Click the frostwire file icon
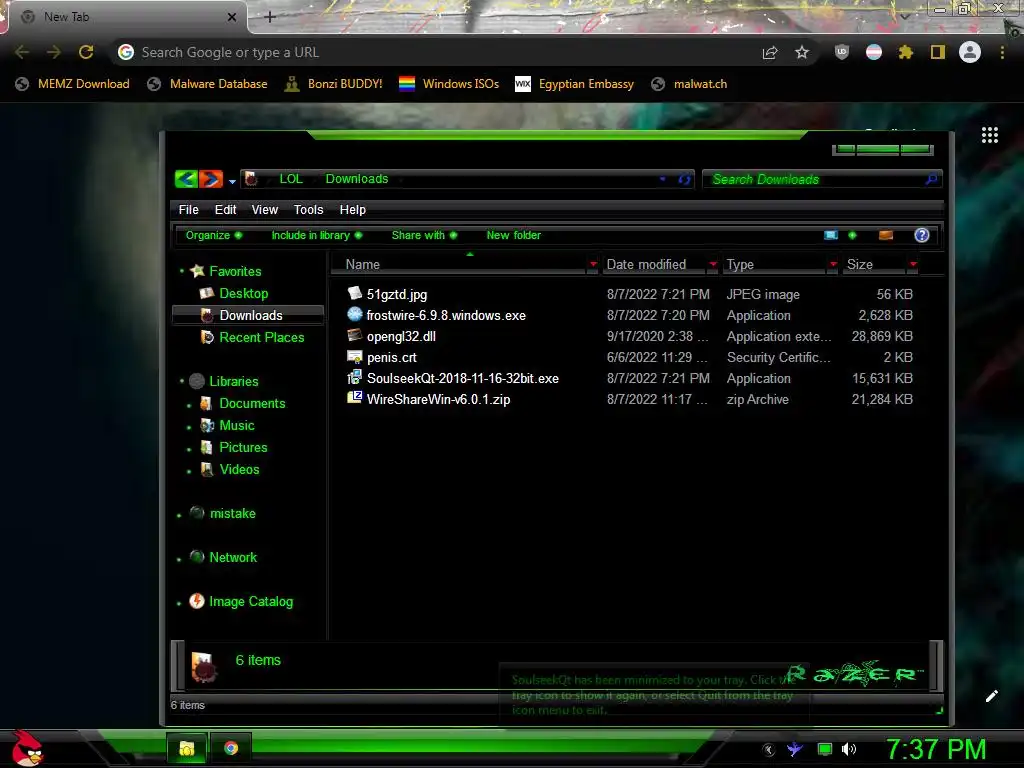This screenshot has width=1024, height=768. pos(355,315)
